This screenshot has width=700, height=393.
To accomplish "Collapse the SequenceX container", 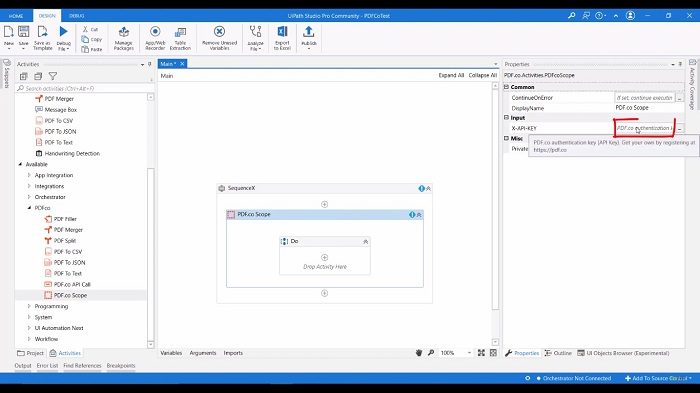I will click(x=429, y=188).
